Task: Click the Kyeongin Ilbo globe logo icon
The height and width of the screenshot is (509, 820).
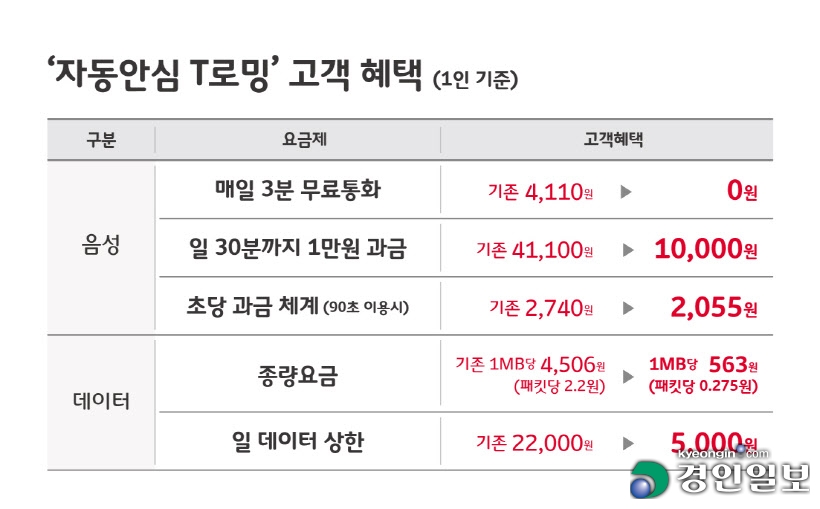Action: 649,479
